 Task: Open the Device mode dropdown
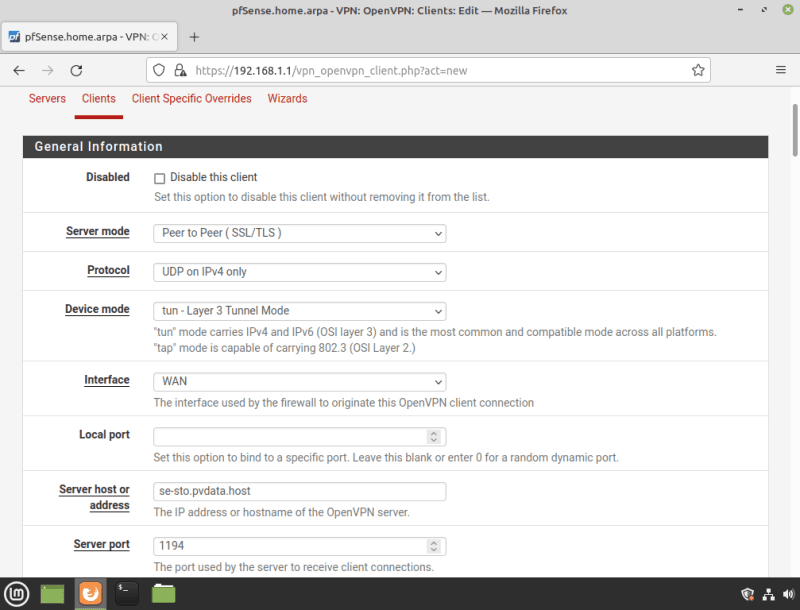(x=299, y=311)
